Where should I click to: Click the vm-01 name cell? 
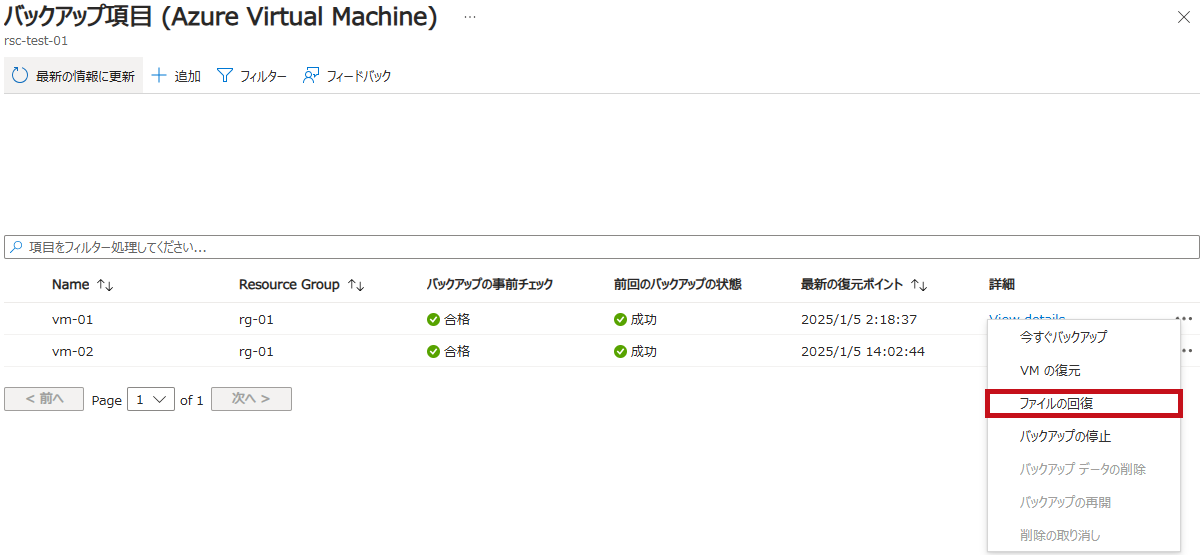pyautogui.click(x=72, y=320)
